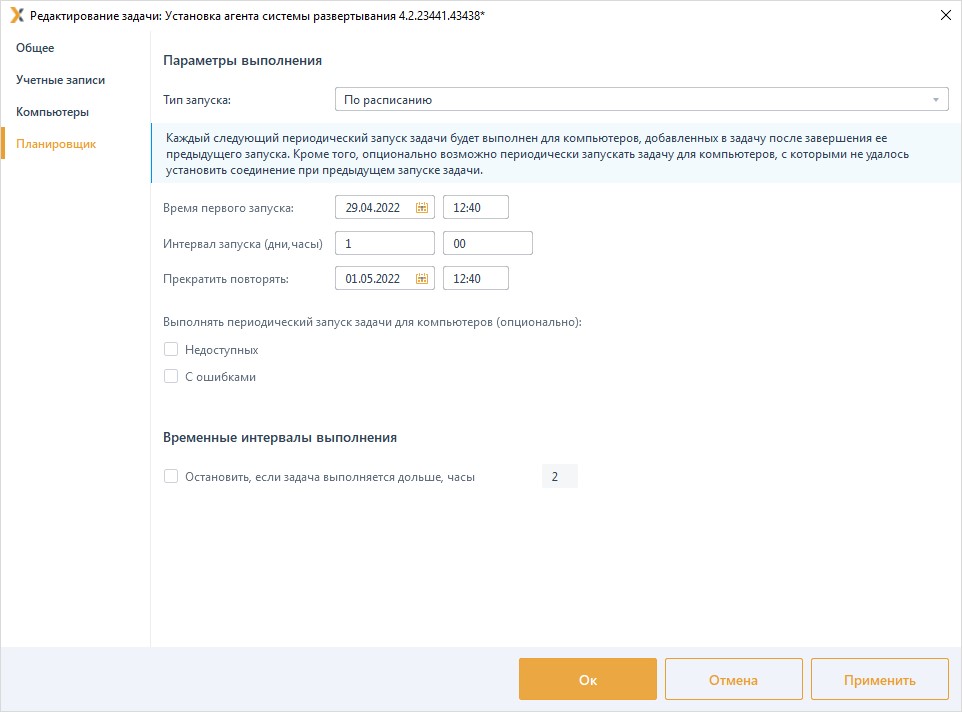Click the Выполнять периодический запуск задачи label
Screen dimensions: 962x712
[x=372, y=322]
